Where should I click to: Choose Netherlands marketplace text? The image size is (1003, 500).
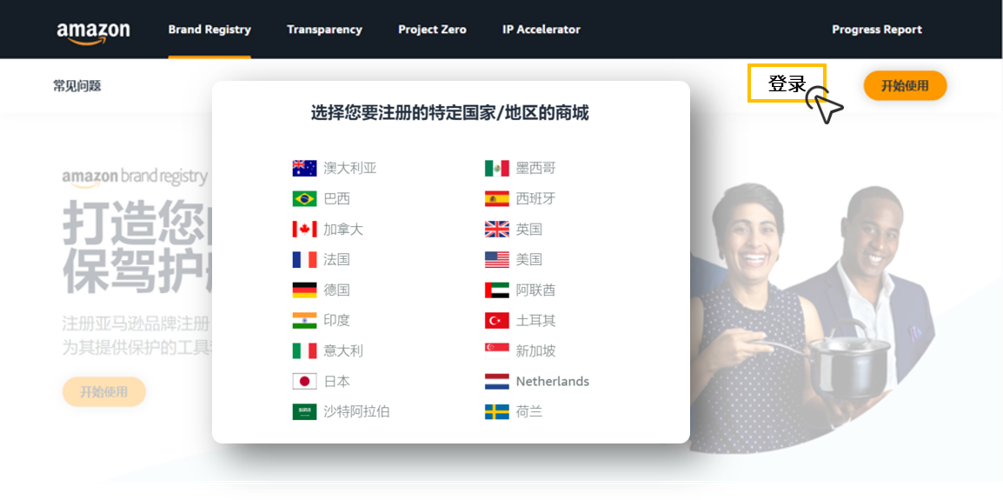tap(553, 381)
